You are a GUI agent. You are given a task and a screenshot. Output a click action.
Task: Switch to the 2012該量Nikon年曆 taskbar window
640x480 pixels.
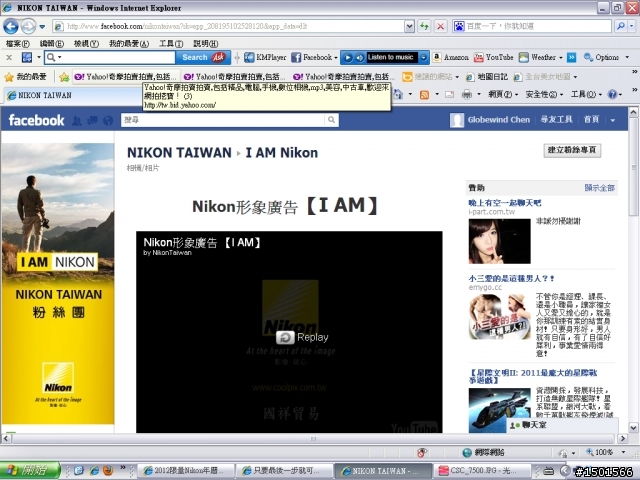[x=186, y=471]
